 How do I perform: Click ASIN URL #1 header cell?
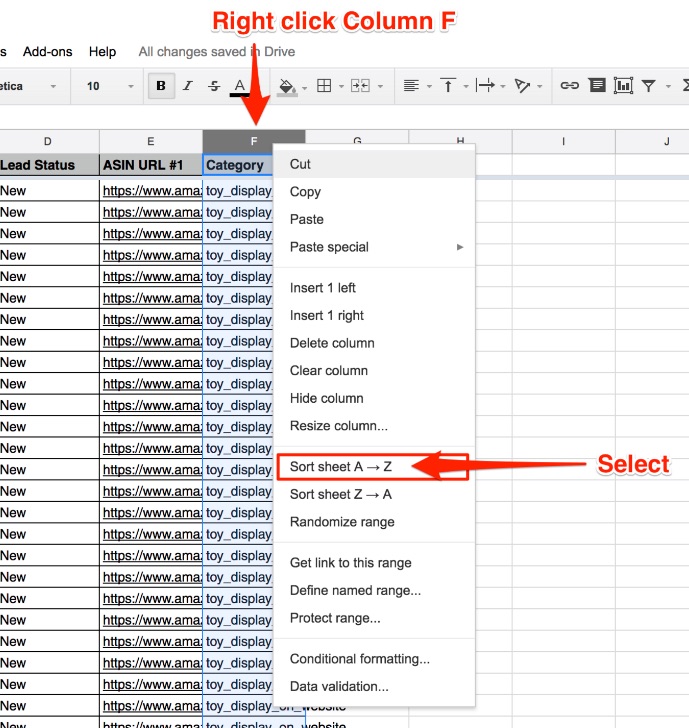coord(151,165)
